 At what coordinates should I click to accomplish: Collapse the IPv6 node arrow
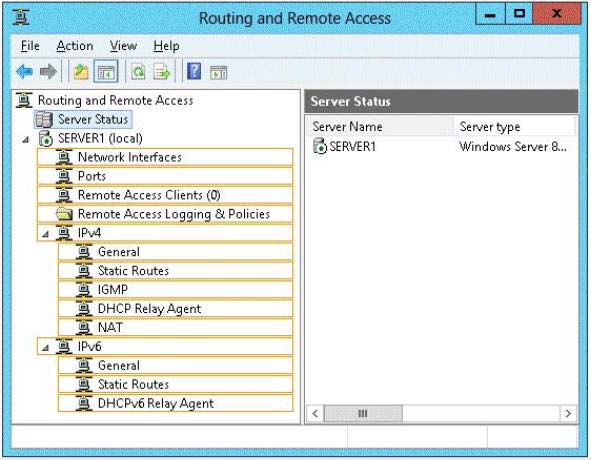point(46,348)
